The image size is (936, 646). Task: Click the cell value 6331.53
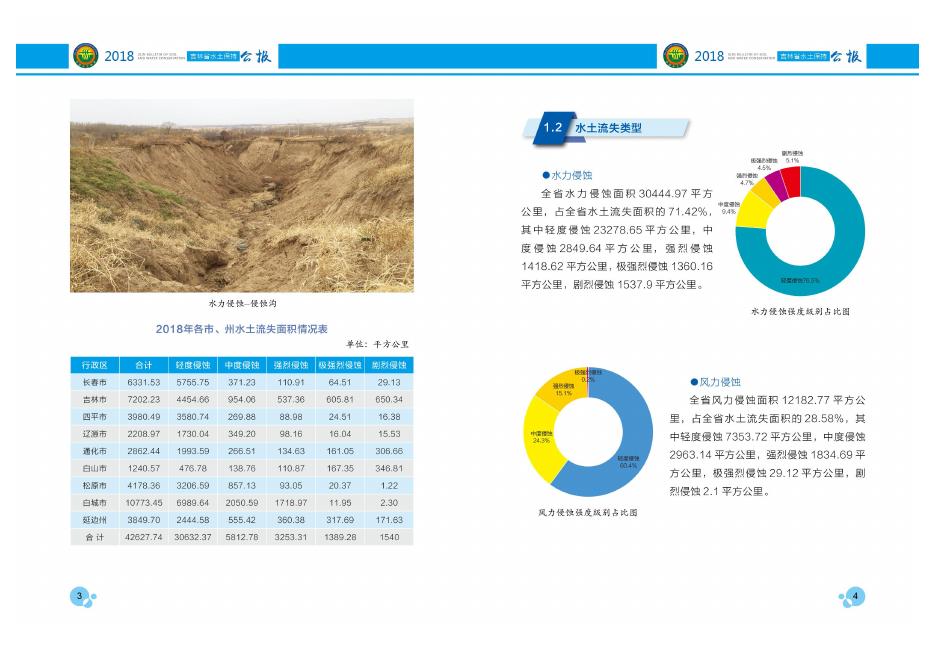[143, 382]
